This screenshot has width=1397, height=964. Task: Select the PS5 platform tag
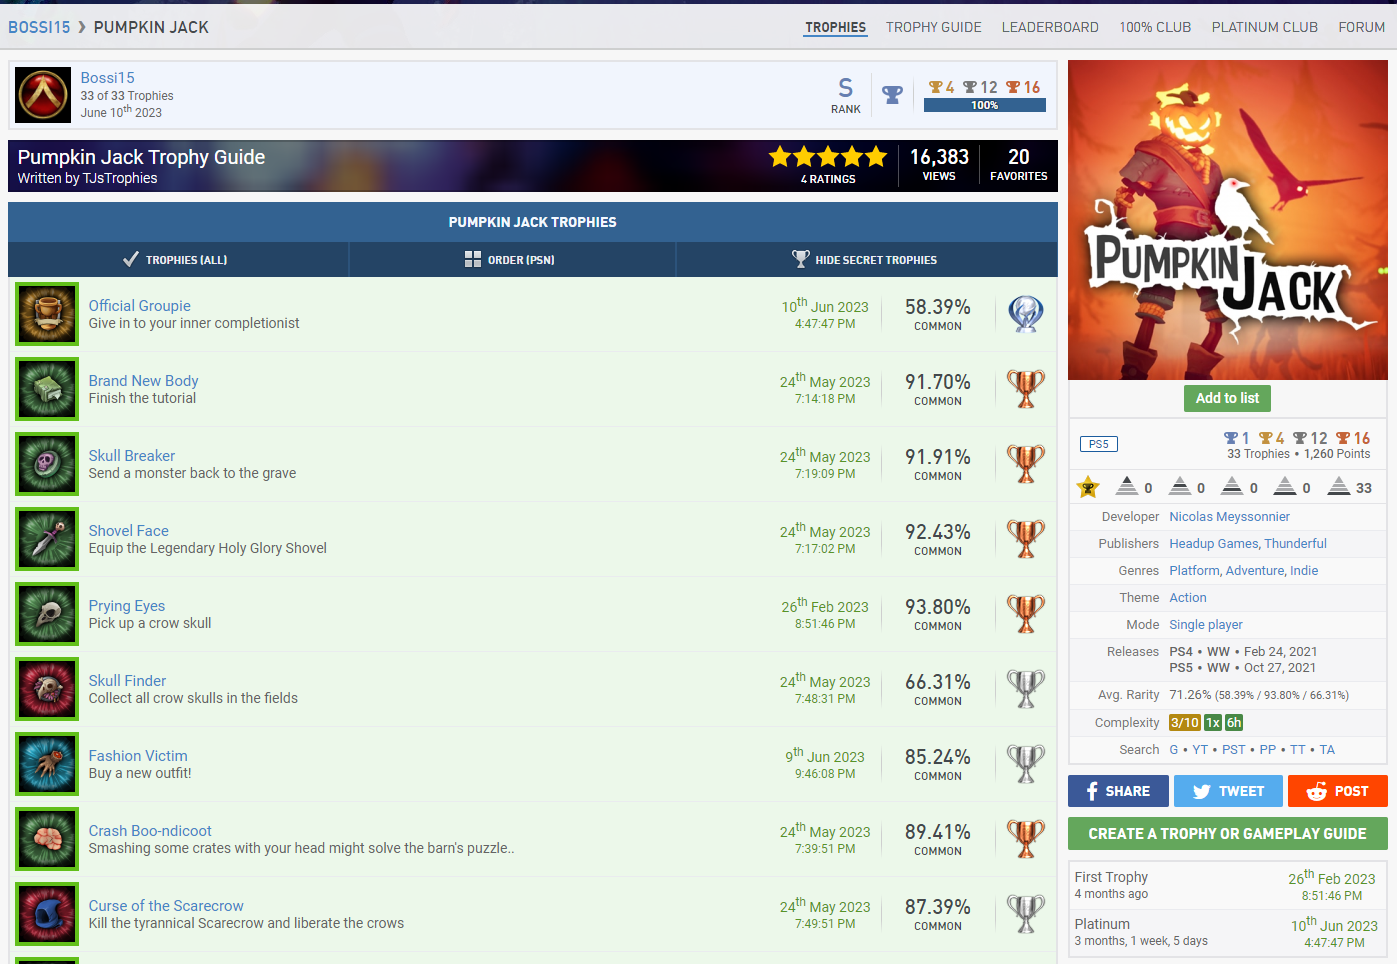pyautogui.click(x=1098, y=444)
